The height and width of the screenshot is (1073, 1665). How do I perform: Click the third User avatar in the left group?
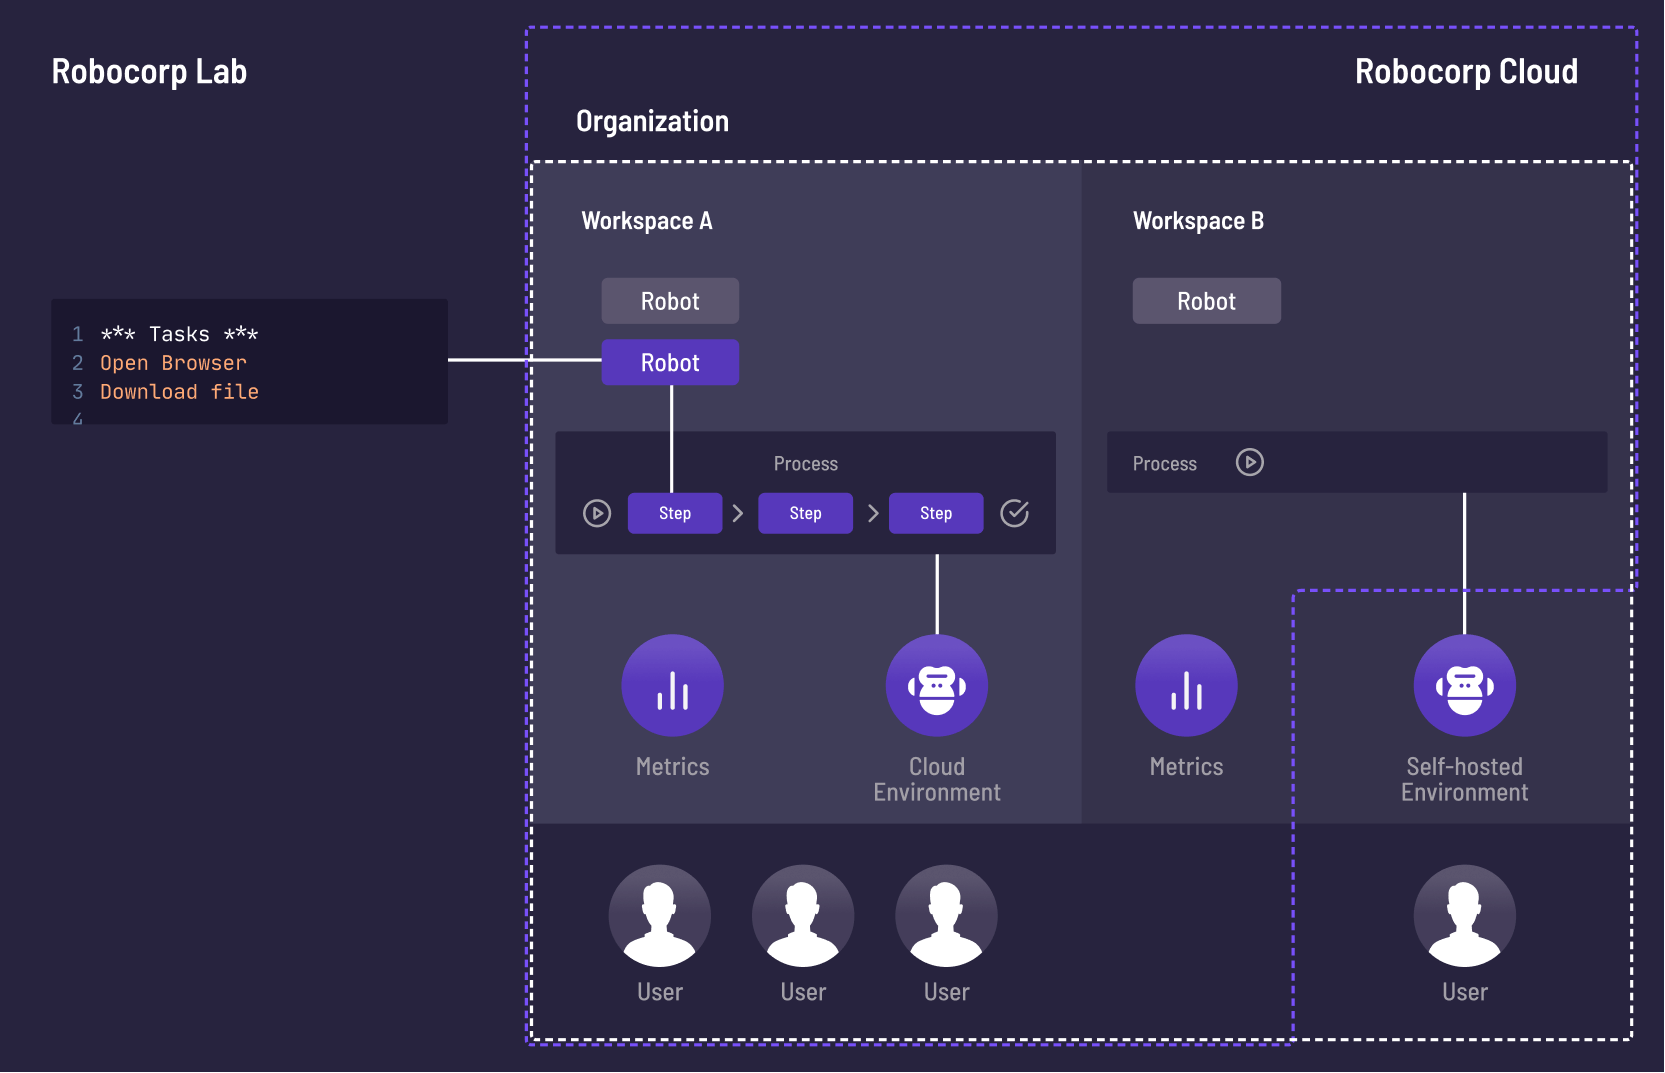pos(946,916)
